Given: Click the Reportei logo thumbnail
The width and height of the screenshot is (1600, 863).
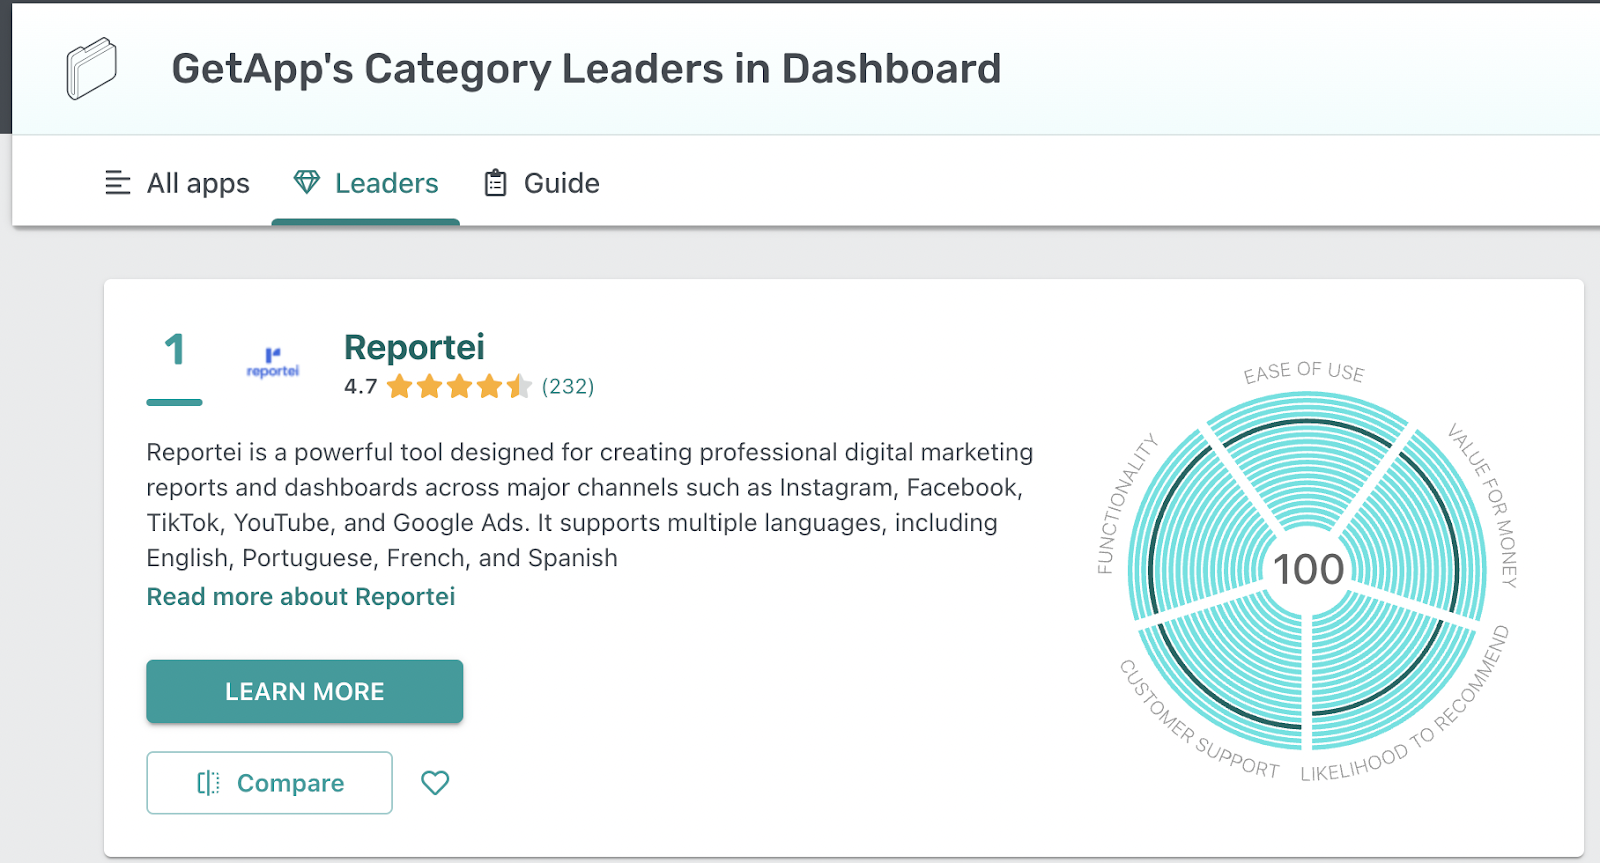Looking at the screenshot, I should (x=273, y=363).
